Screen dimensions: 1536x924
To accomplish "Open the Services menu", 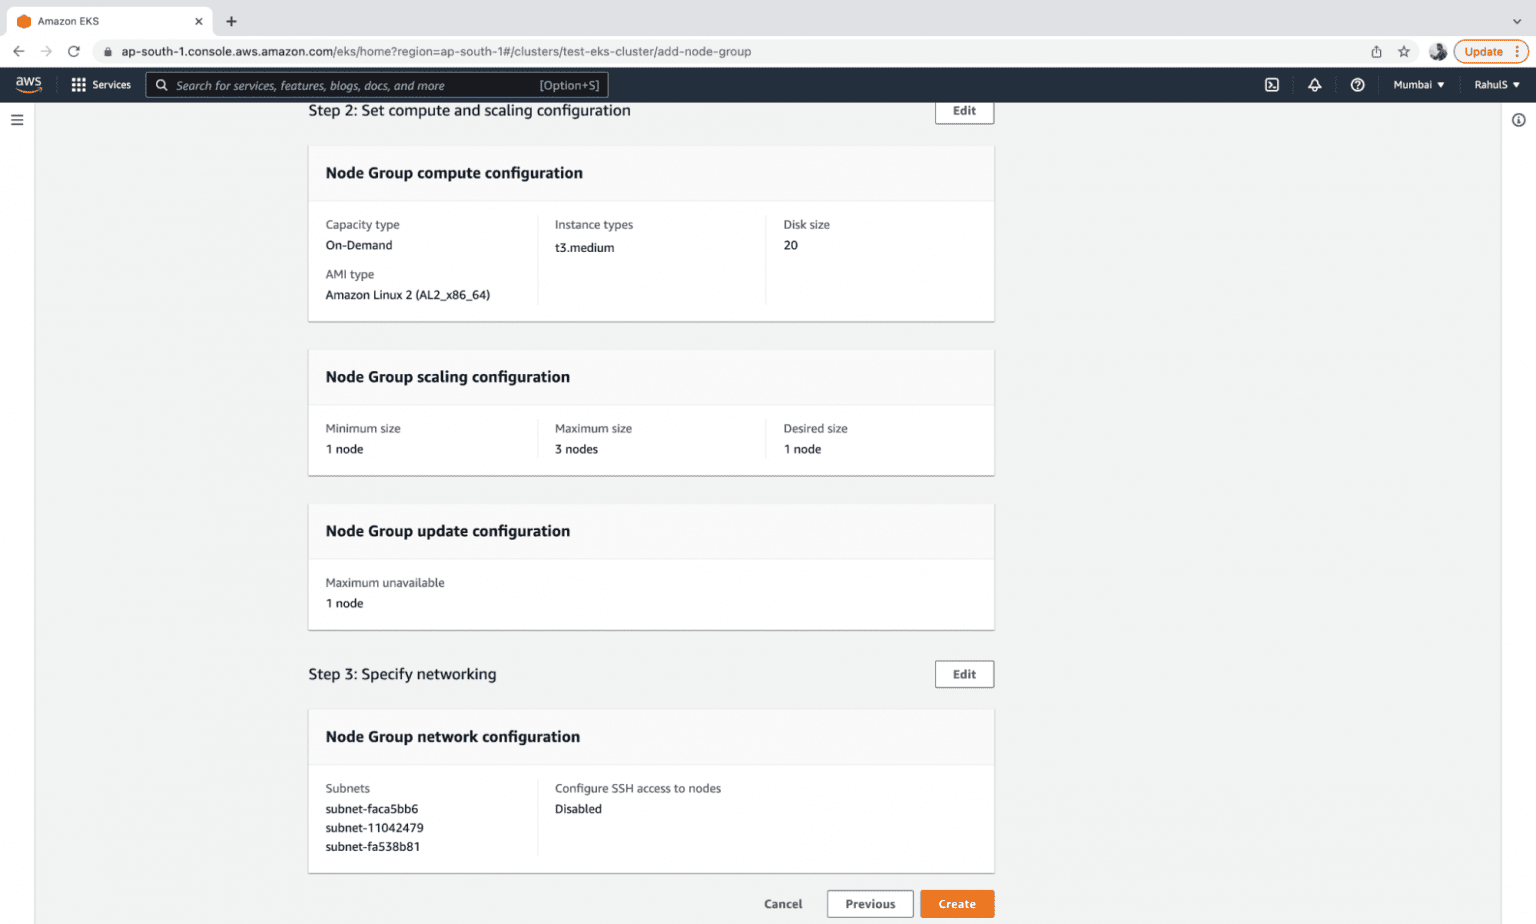I will pyautogui.click(x=111, y=85).
